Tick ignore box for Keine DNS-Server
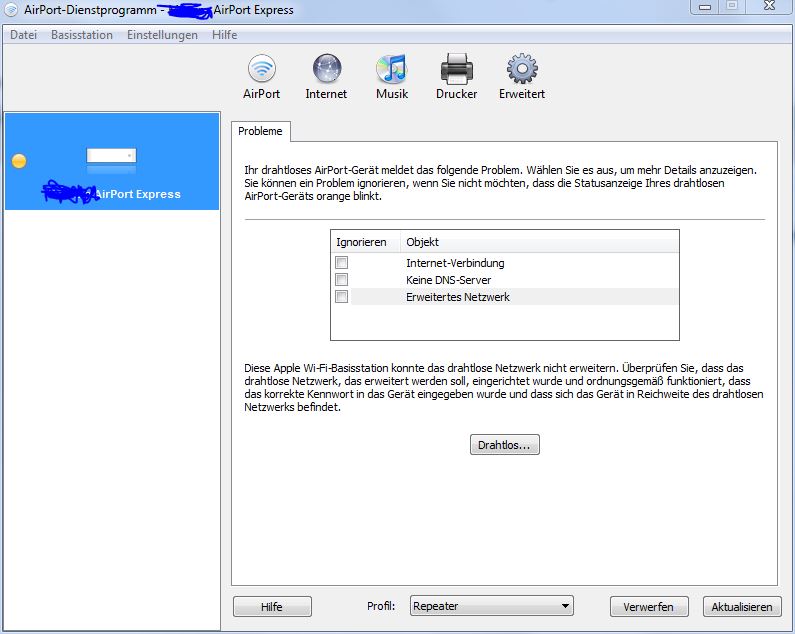This screenshot has height=634, width=795. [342, 279]
